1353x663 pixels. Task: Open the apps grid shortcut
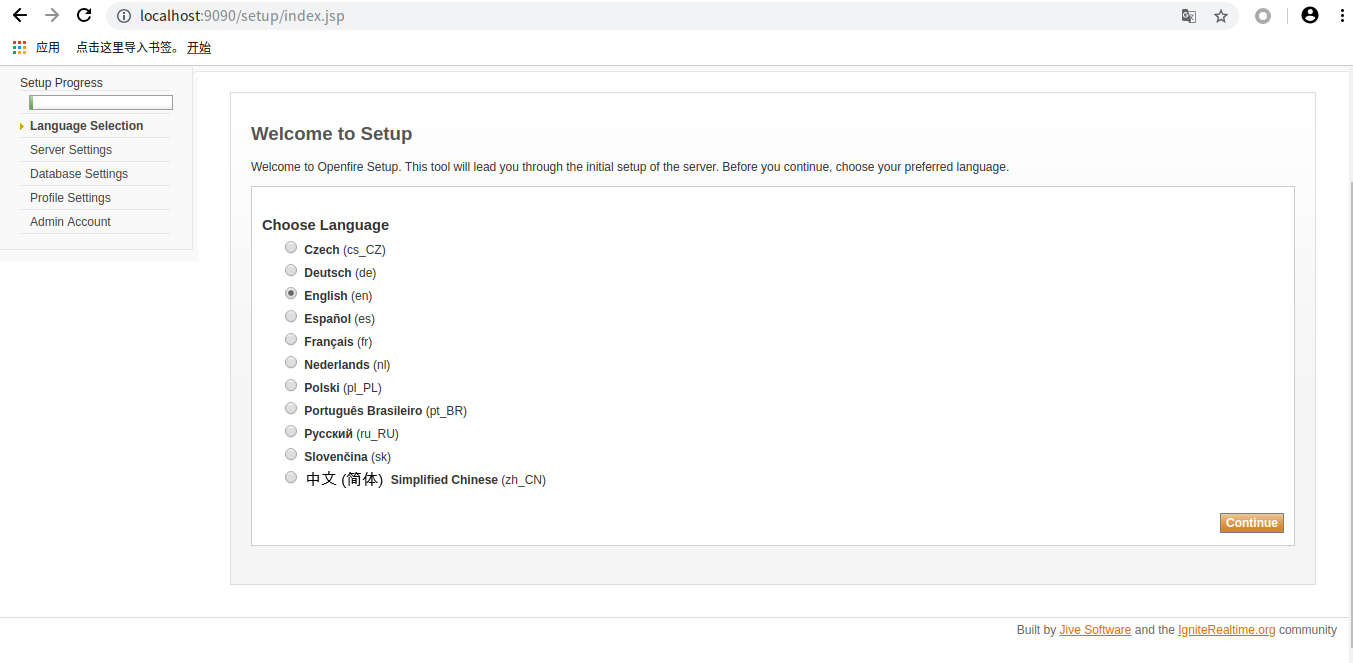[20, 47]
